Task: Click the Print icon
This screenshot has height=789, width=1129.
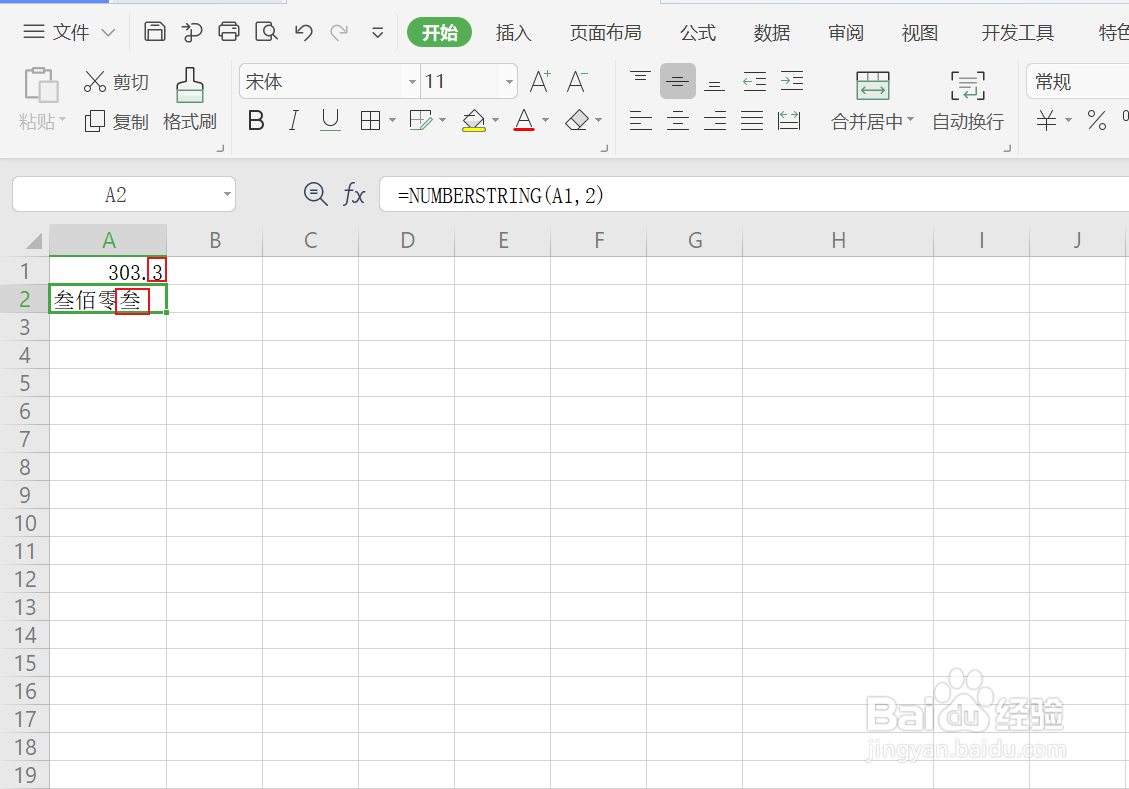Action: coord(229,32)
